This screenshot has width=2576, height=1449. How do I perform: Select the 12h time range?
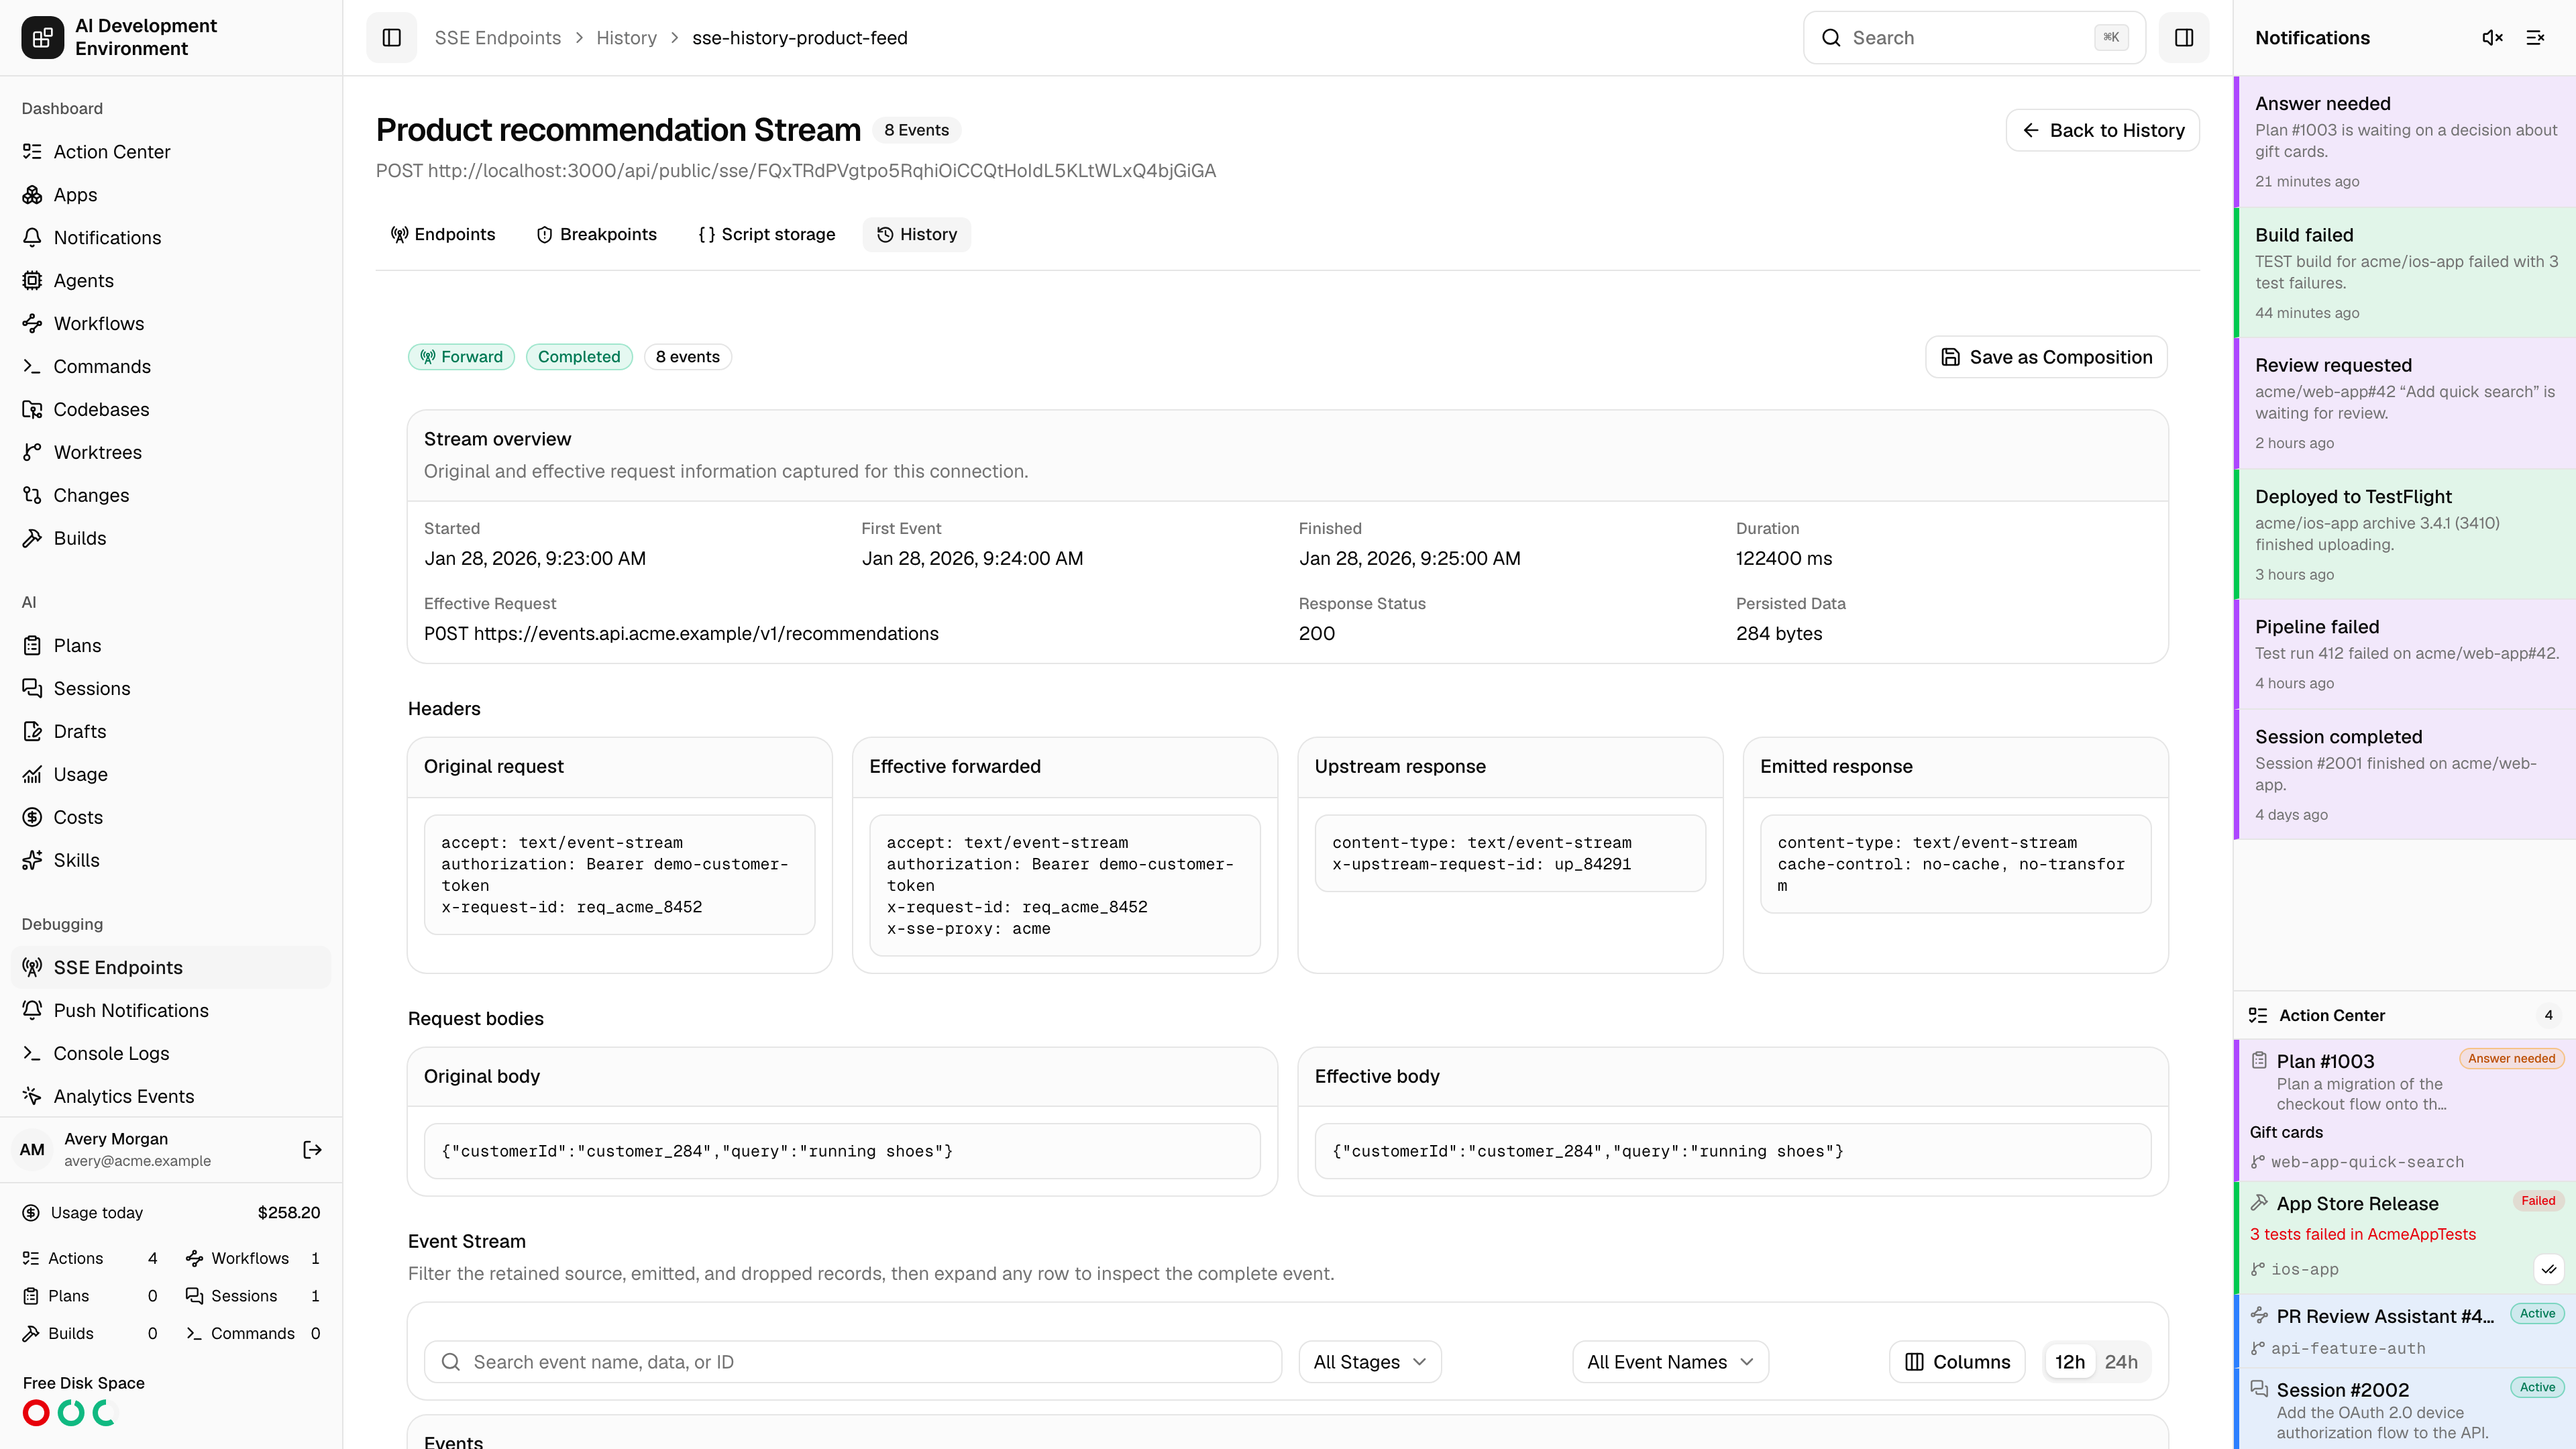(2069, 1362)
